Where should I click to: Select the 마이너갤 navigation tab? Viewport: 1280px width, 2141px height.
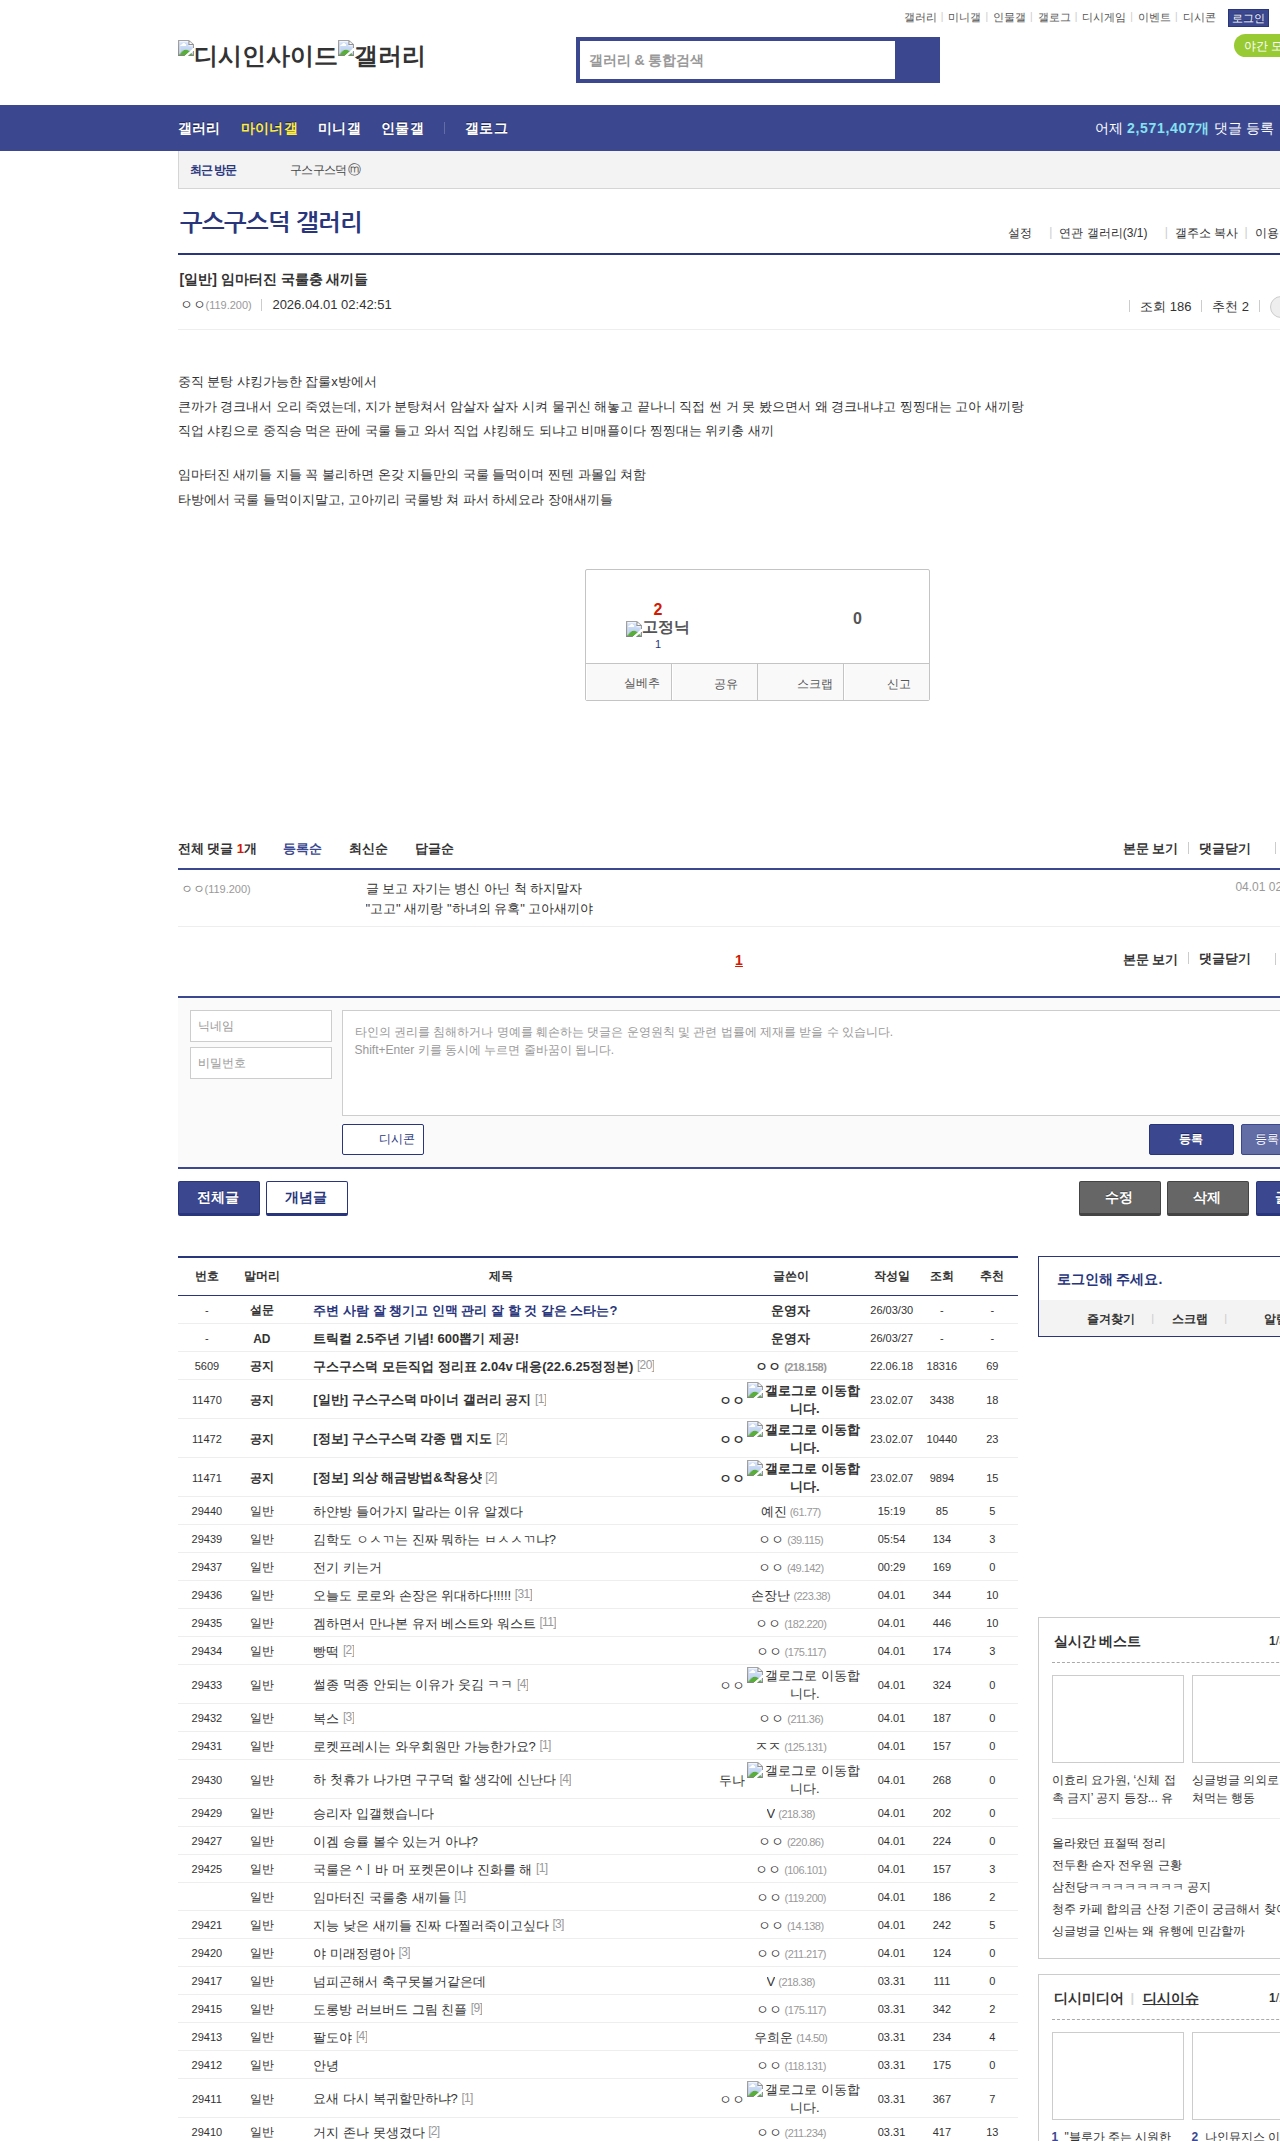[x=269, y=129]
